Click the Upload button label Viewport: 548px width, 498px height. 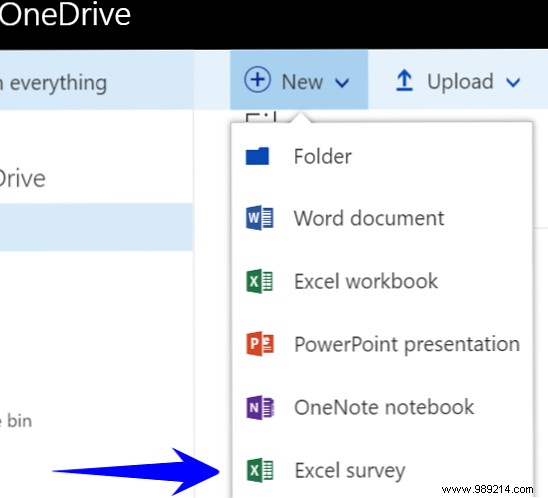(x=460, y=82)
